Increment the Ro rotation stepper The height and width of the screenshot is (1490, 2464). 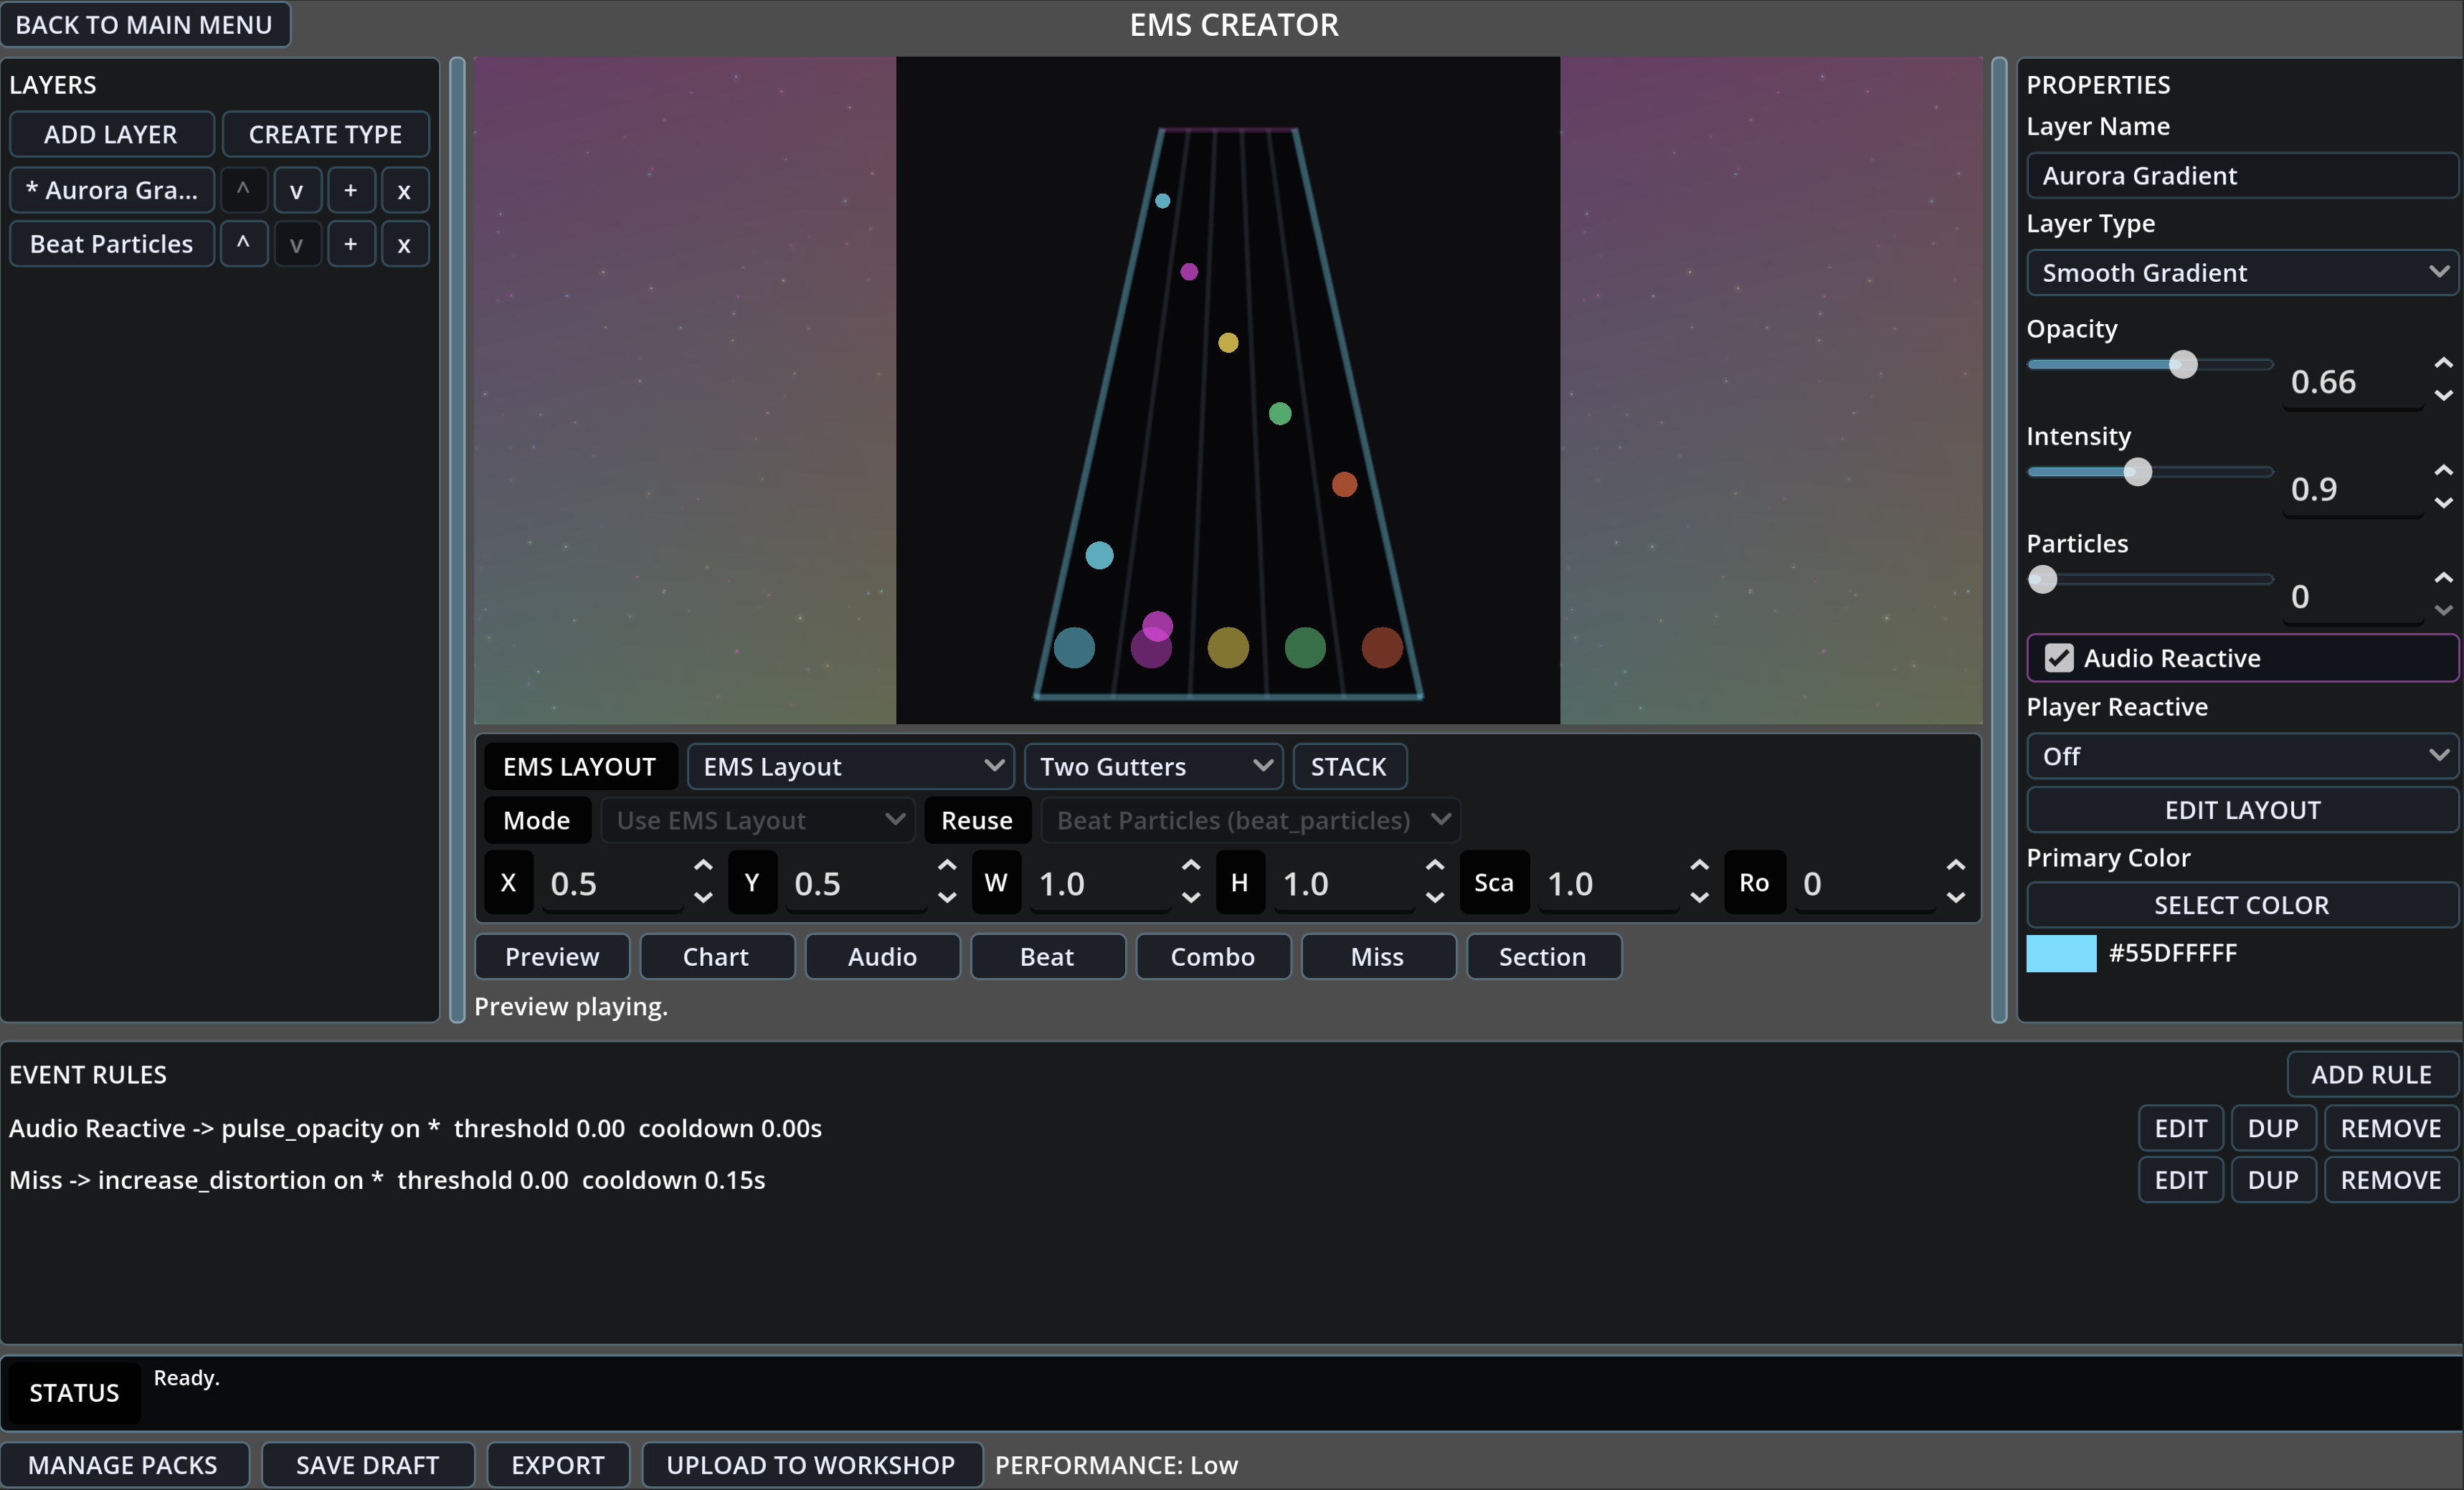click(x=1955, y=865)
